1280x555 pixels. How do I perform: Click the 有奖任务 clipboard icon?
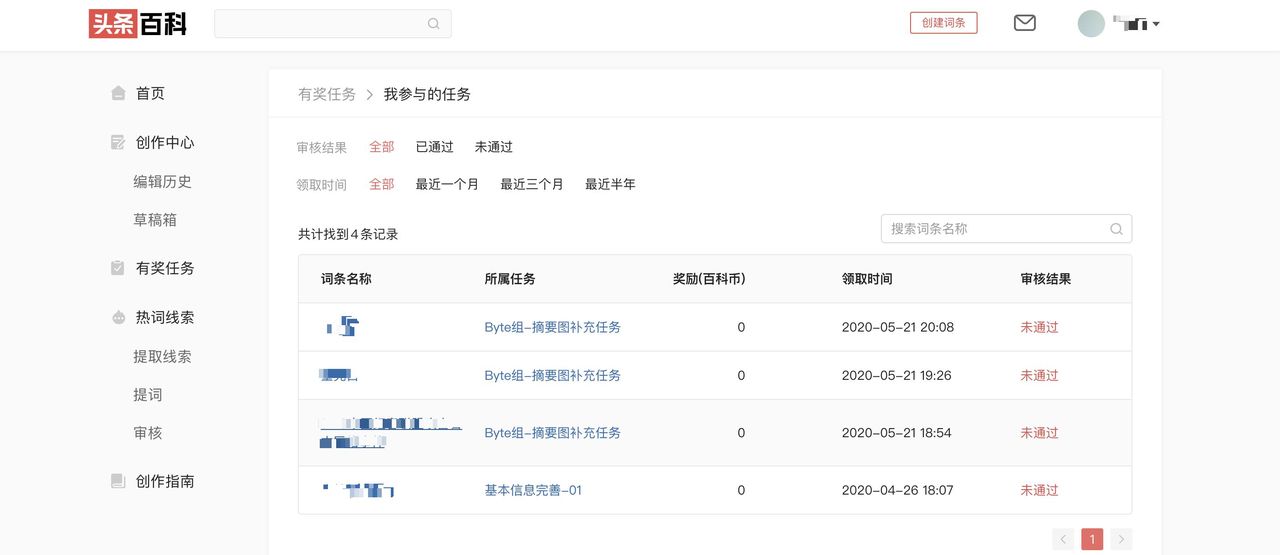coord(118,268)
